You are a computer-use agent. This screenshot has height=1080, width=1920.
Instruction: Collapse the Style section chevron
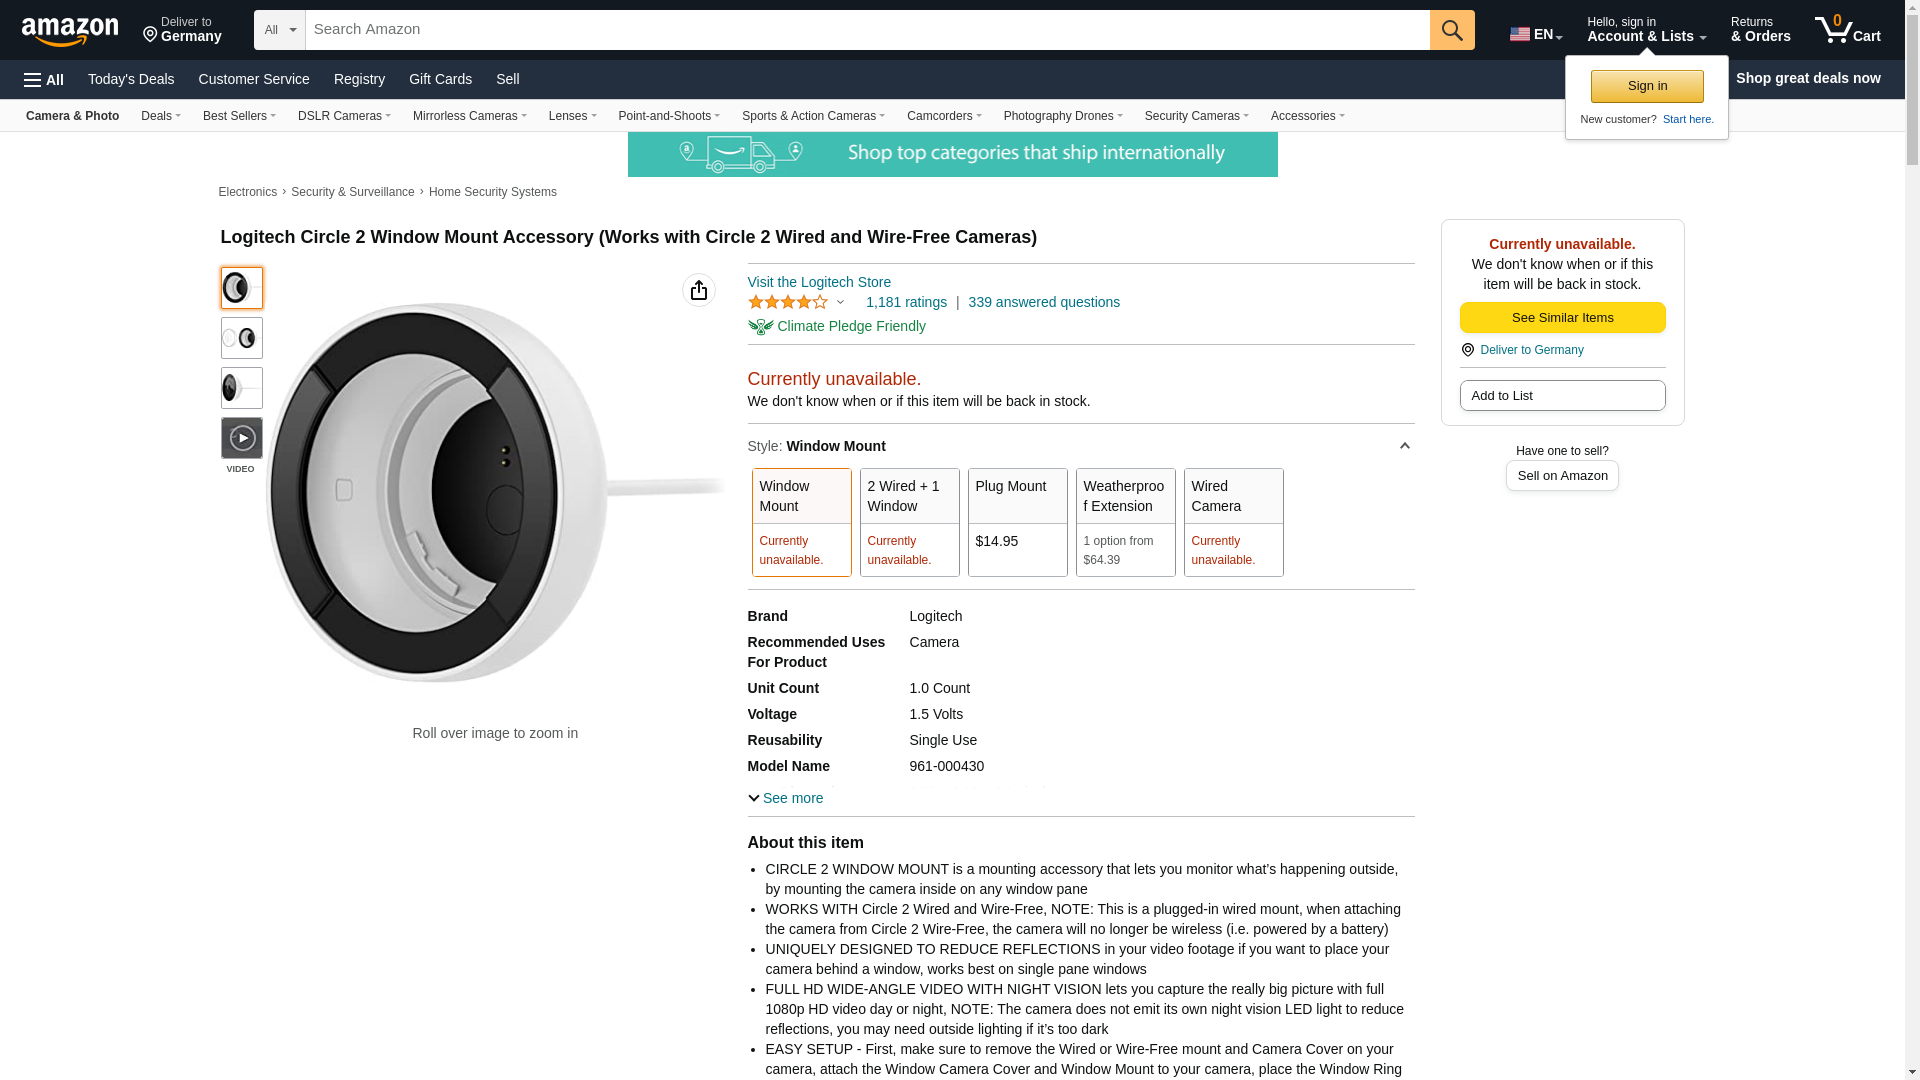[x=1404, y=446]
